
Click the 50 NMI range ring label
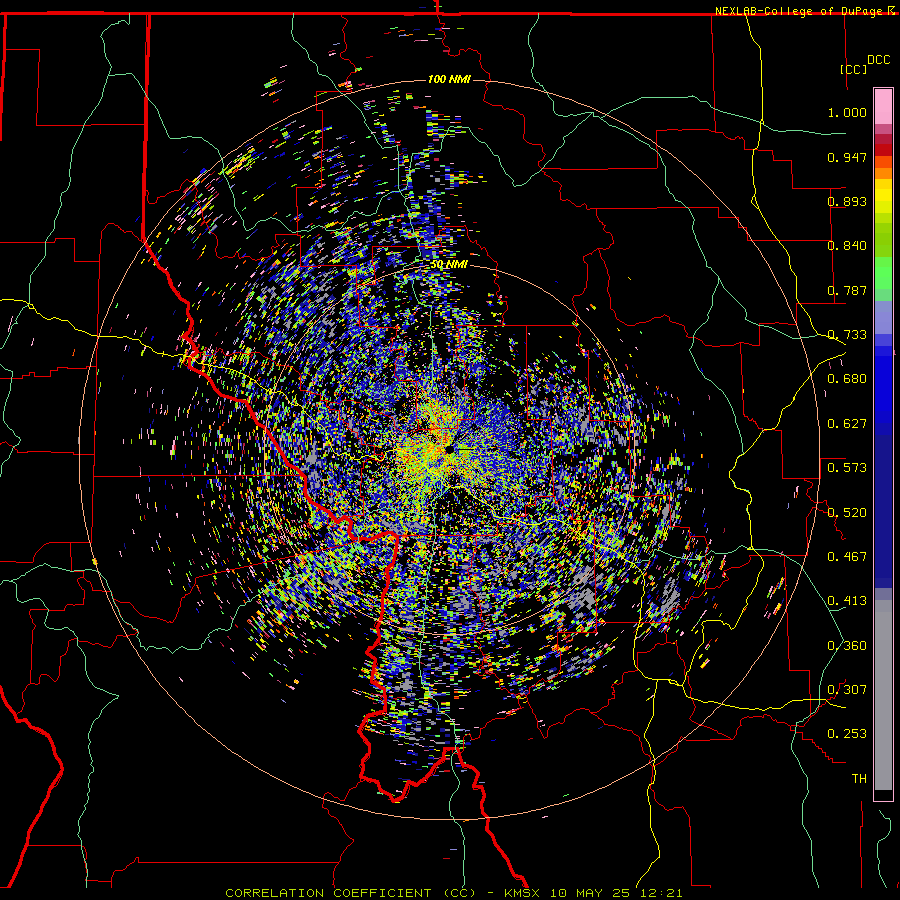448,265
